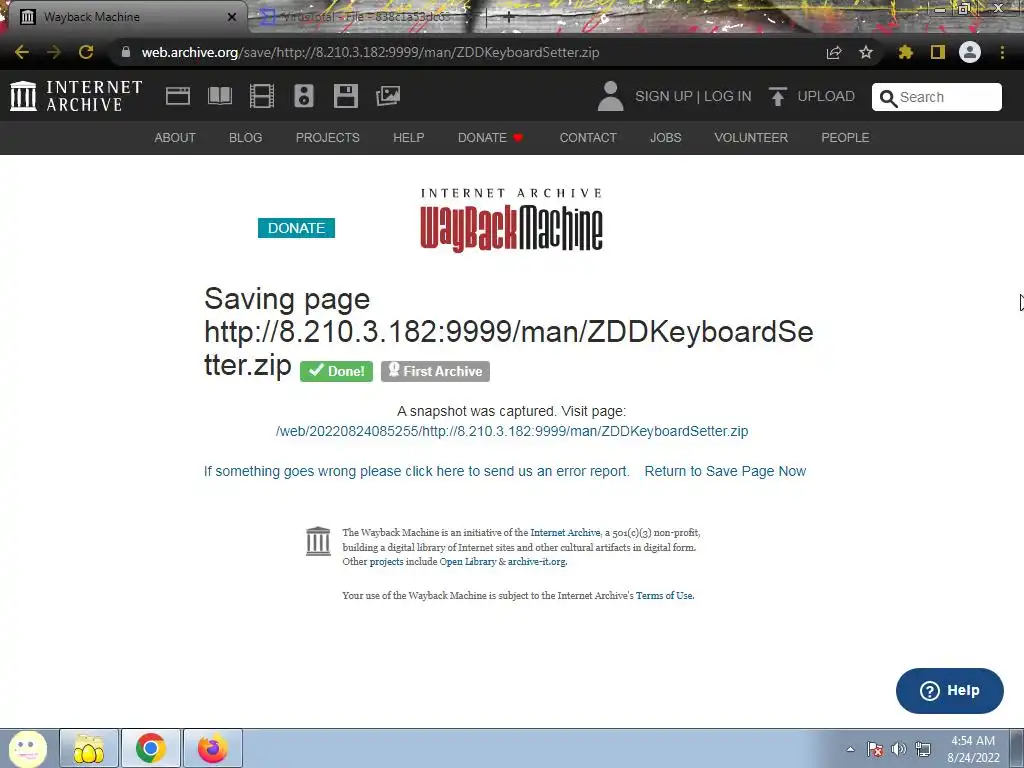Go back using browser back arrow
Image resolution: width=1024 pixels, height=768 pixels.
[22, 52]
